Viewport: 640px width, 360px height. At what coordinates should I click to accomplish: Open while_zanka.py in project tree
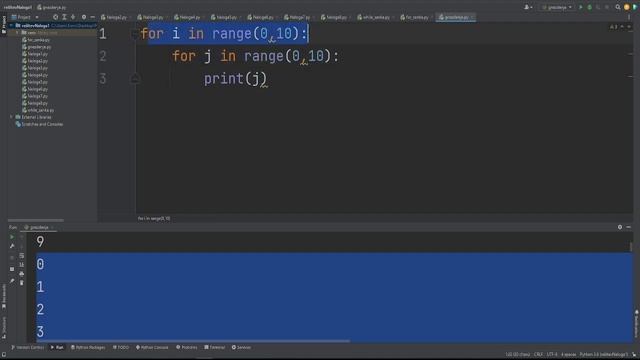[x=38, y=110]
